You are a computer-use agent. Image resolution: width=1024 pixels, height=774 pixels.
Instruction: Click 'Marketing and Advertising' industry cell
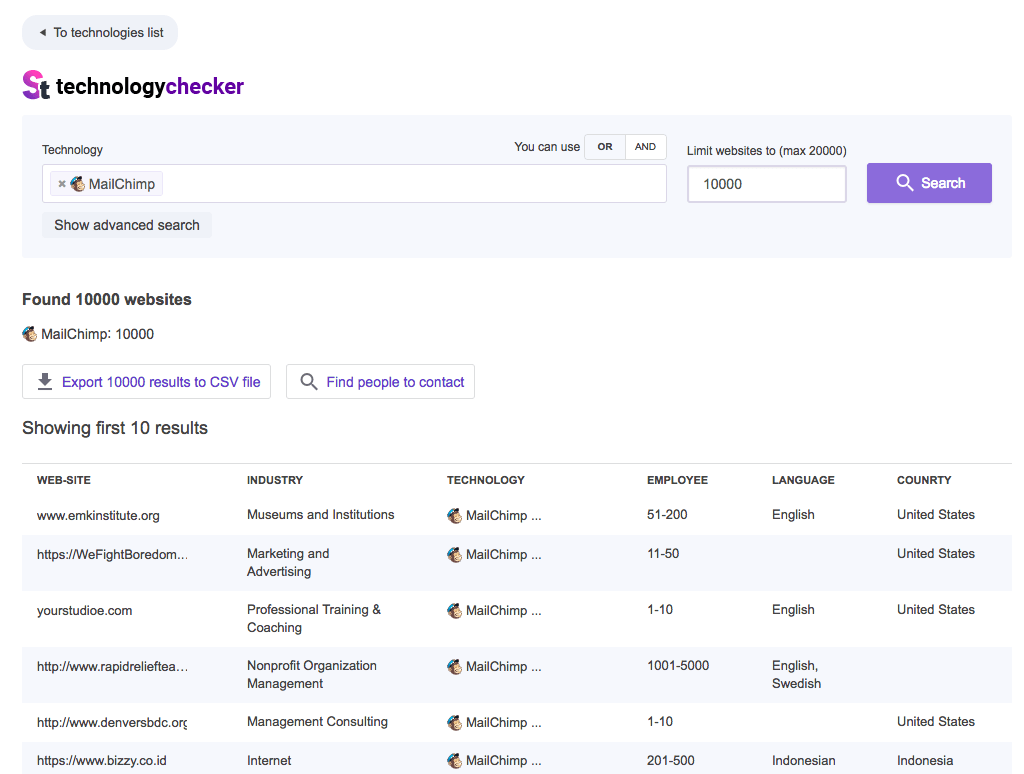coord(288,562)
